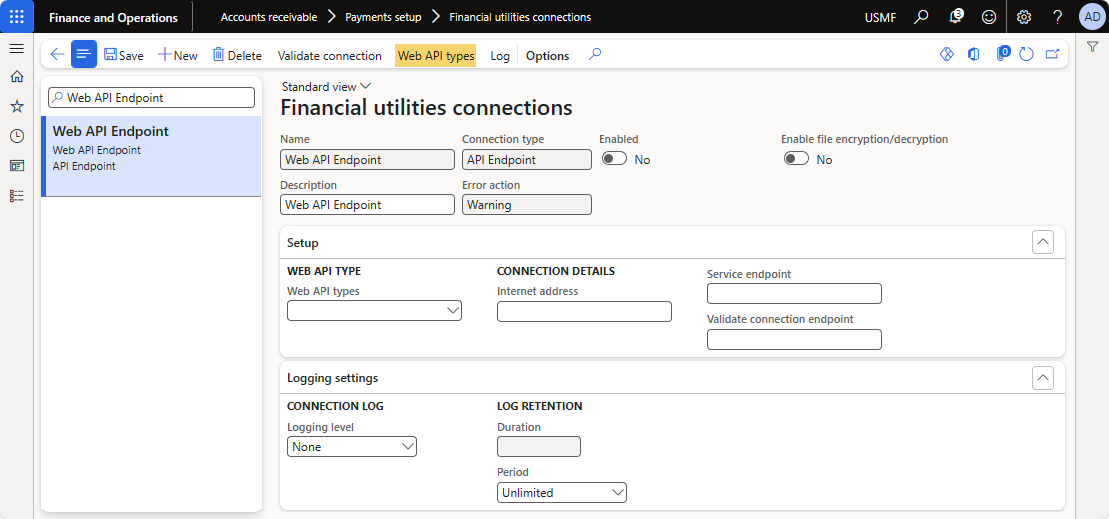The height and width of the screenshot is (519, 1109).
Task: Open the settings gear icon
Action: point(1023,17)
